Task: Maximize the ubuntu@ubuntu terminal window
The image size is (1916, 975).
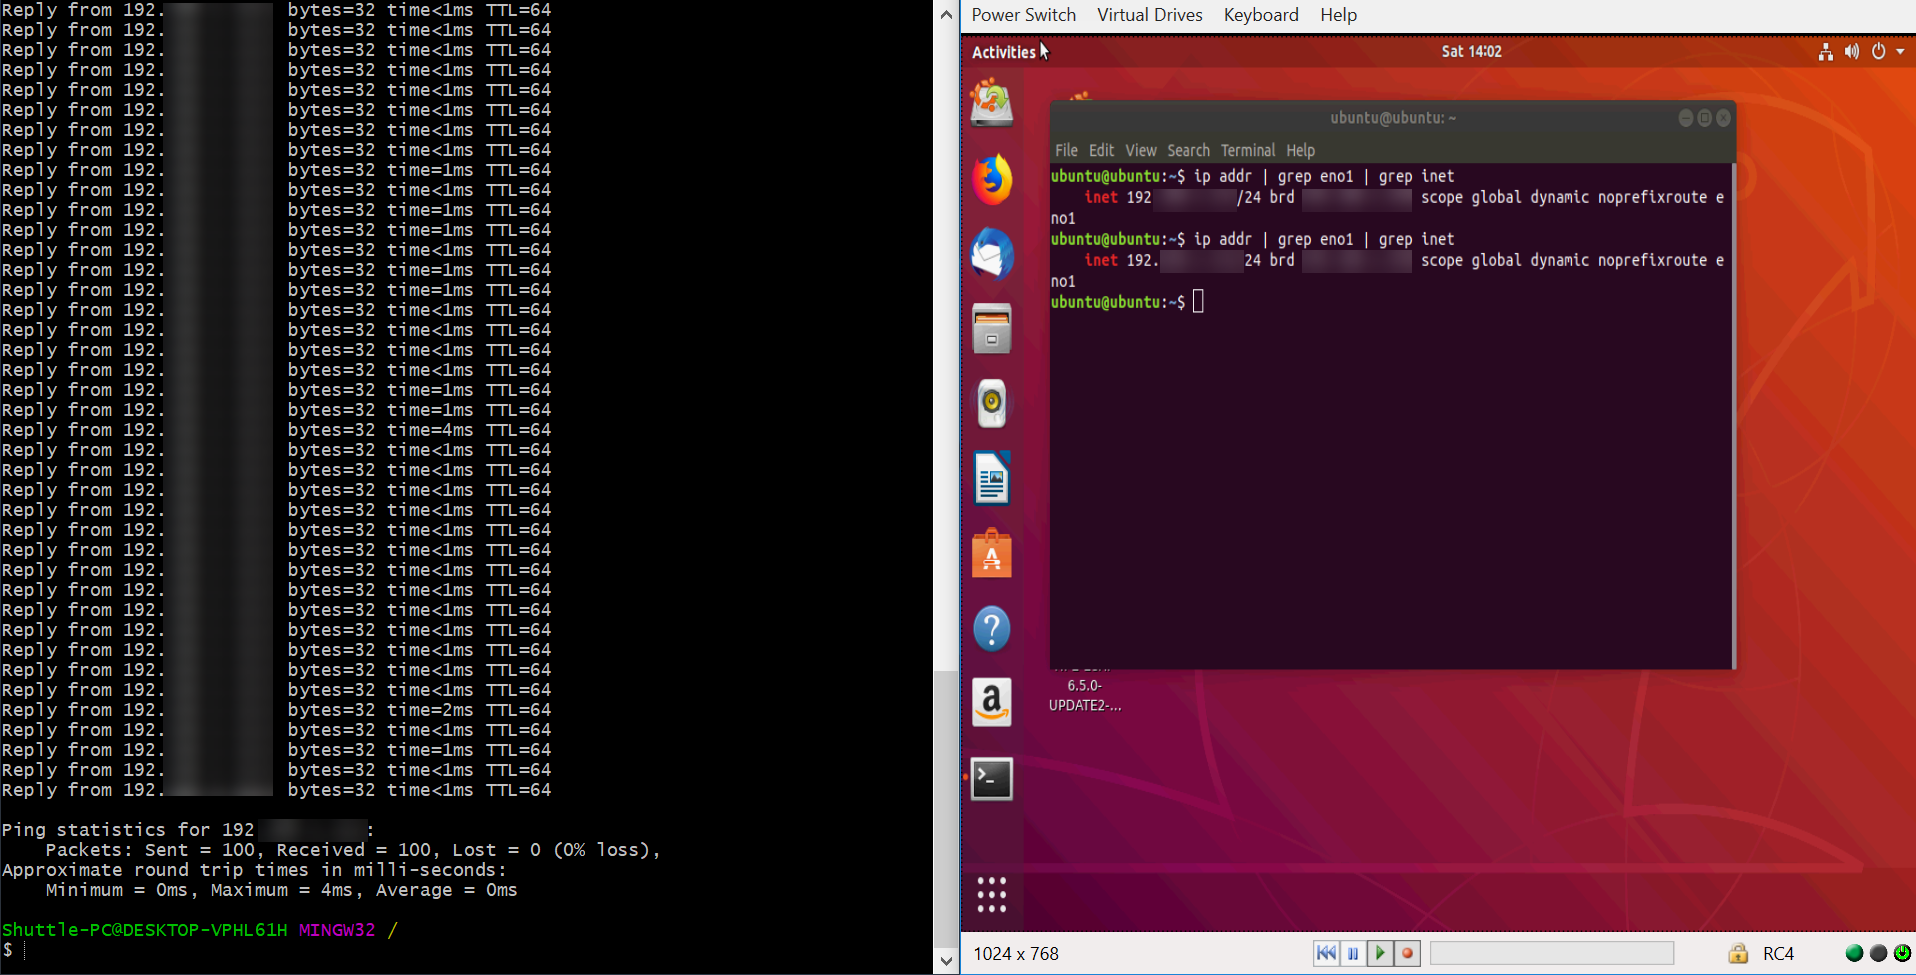Action: coord(1705,118)
